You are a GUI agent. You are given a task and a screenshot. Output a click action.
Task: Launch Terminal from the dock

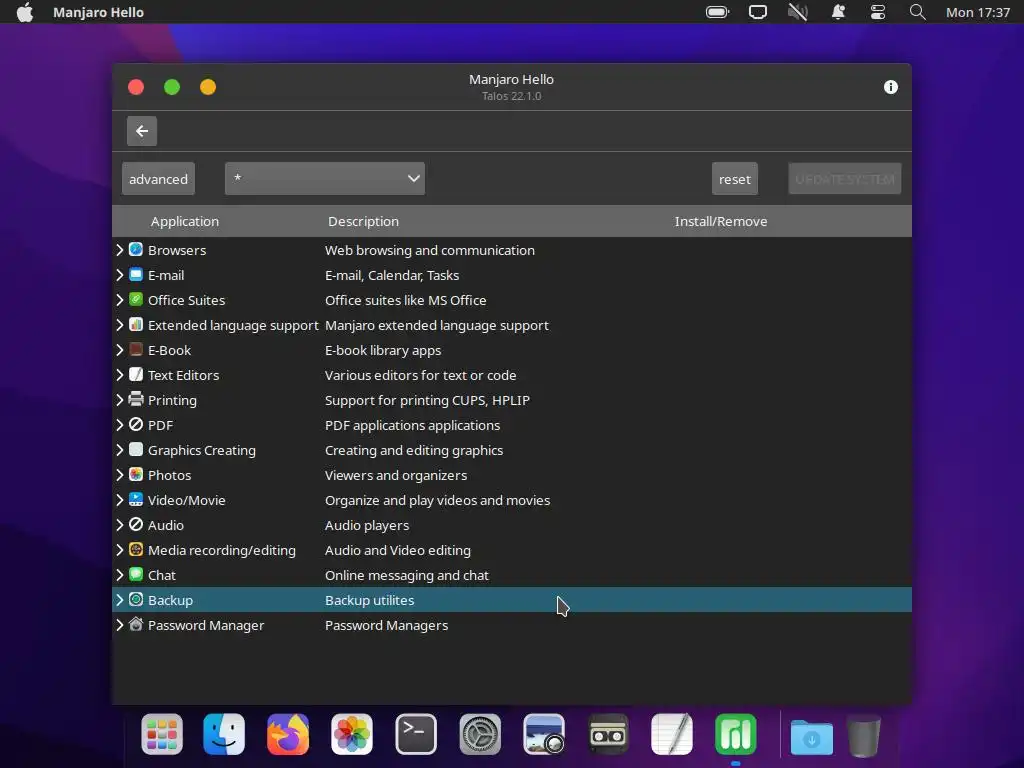[x=416, y=734]
